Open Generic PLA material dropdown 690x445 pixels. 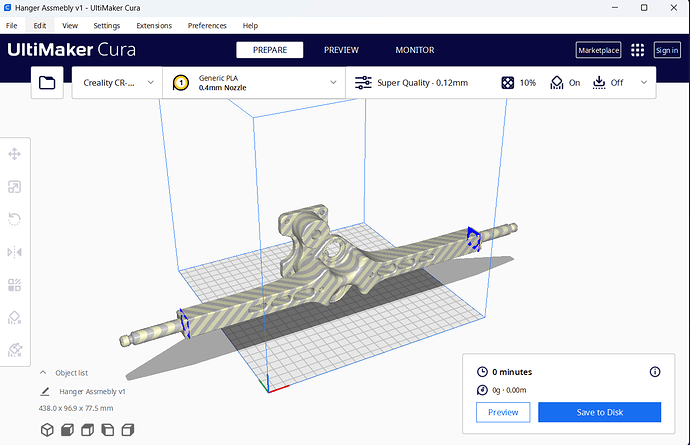point(254,83)
